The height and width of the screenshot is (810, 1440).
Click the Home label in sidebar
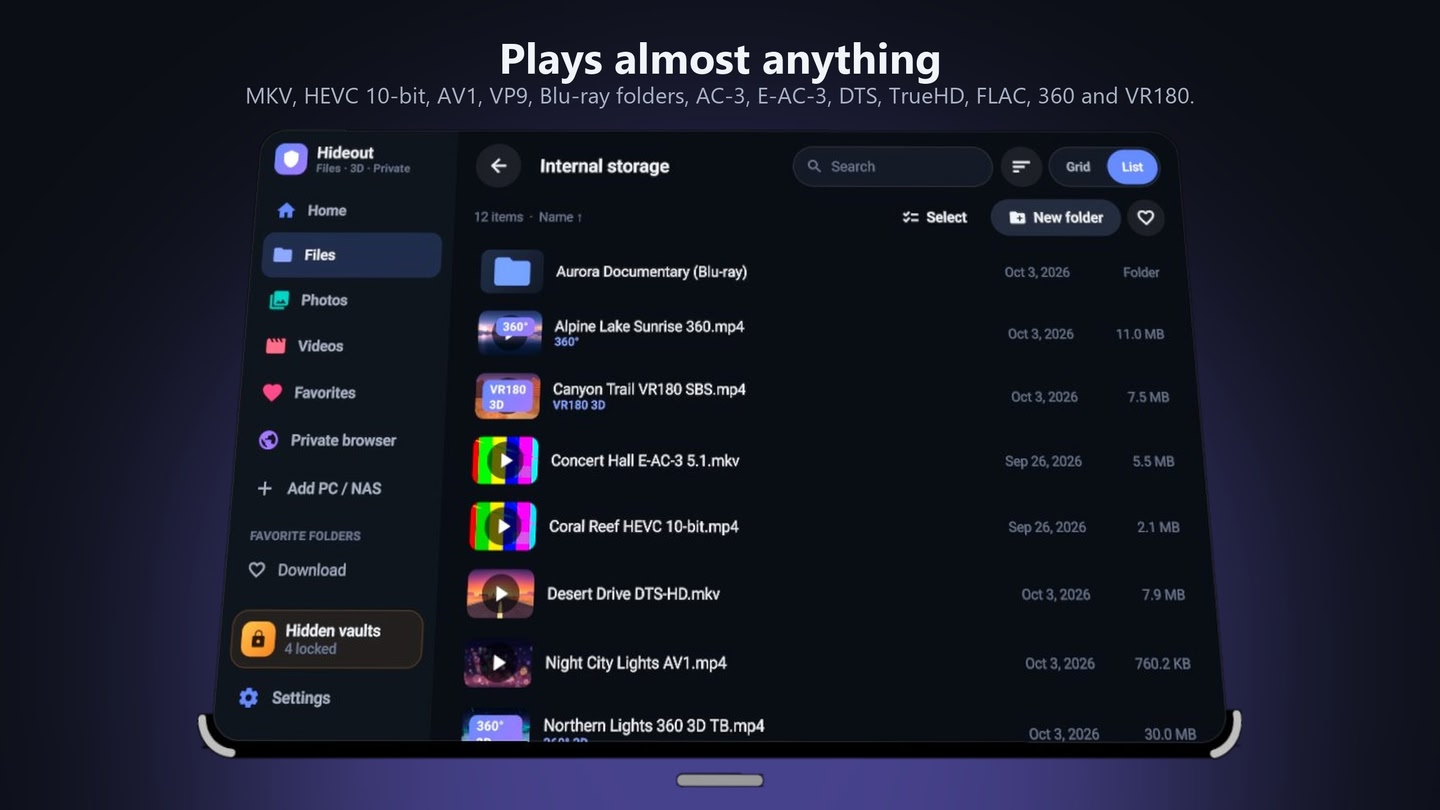(x=327, y=210)
